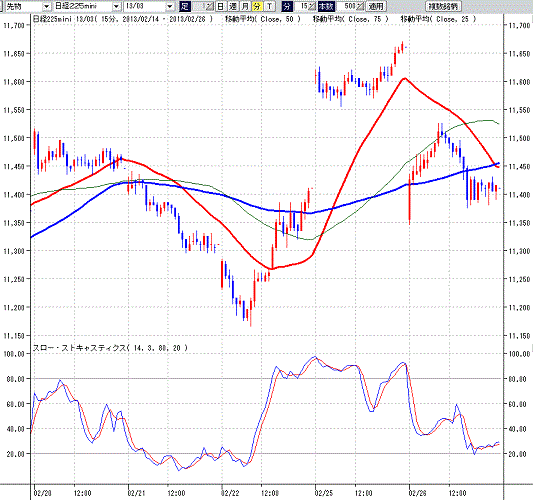Click the 11,450 price label on left axis
Screen dimensions: 533x500
coord(14,167)
